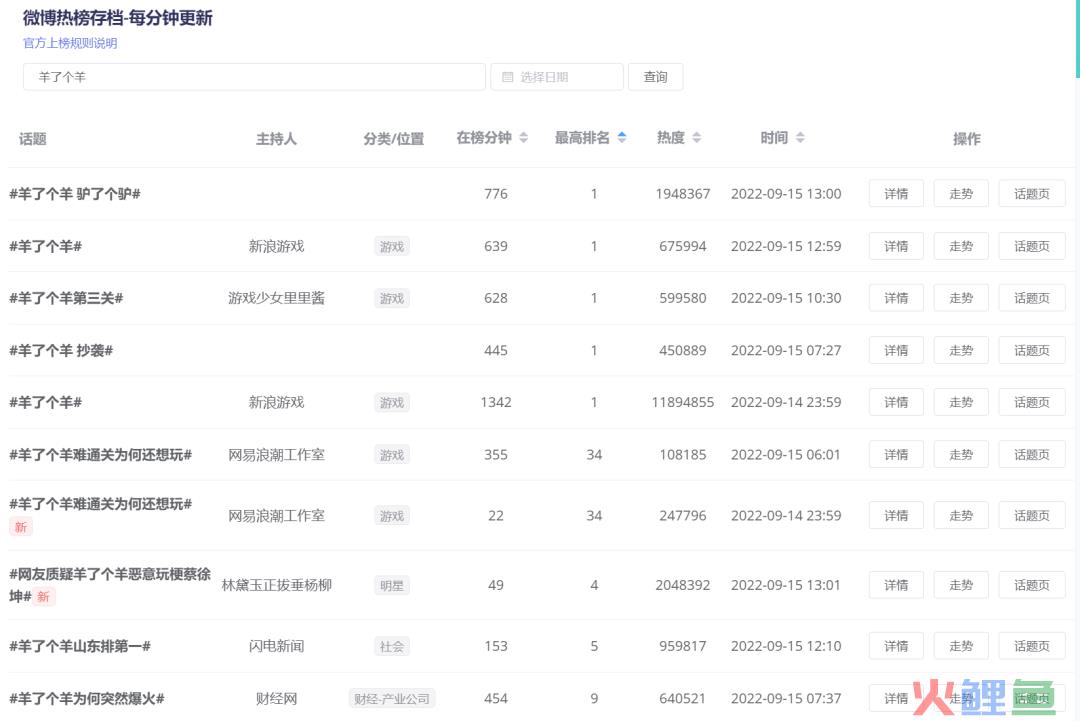
Task: Click the 游戏 tag in the #羊了个羊第三关# row
Action: point(392,299)
